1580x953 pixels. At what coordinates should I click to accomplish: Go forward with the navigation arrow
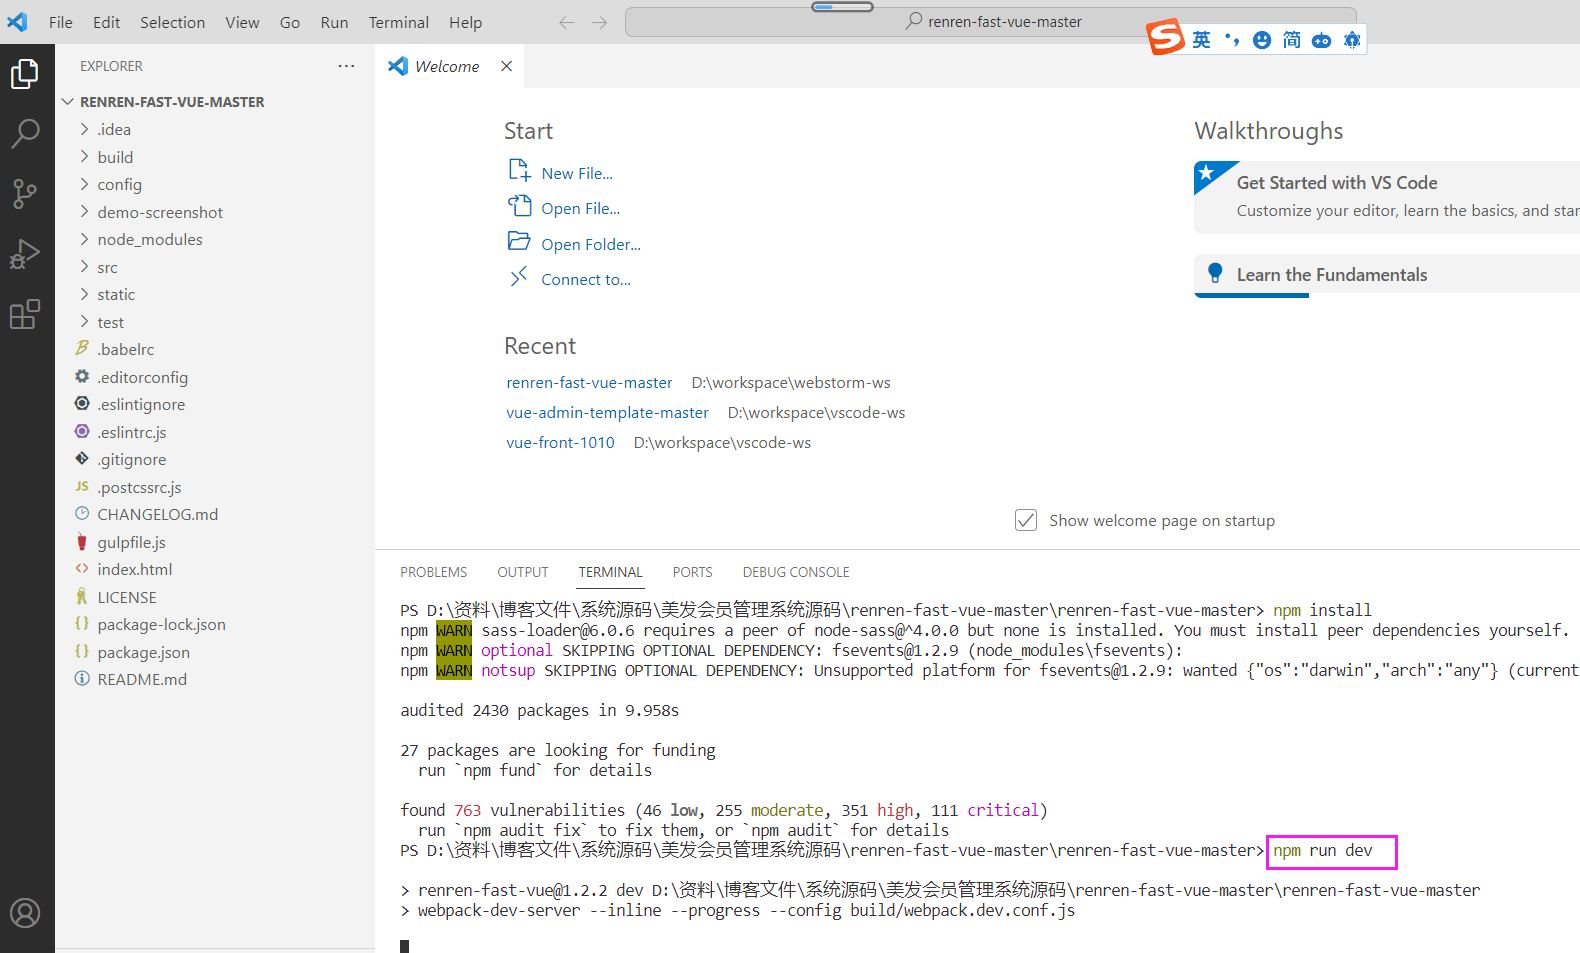coord(600,22)
